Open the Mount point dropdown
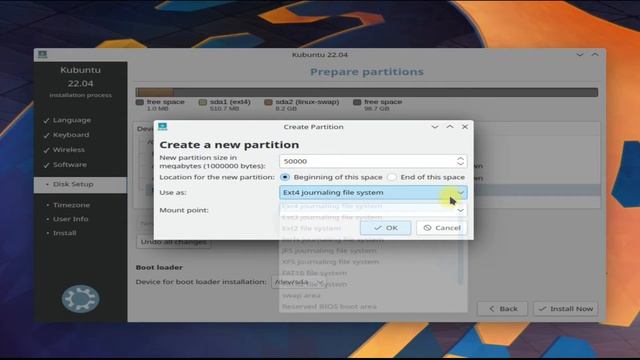This screenshot has height=360, width=640. click(x=373, y=210)
